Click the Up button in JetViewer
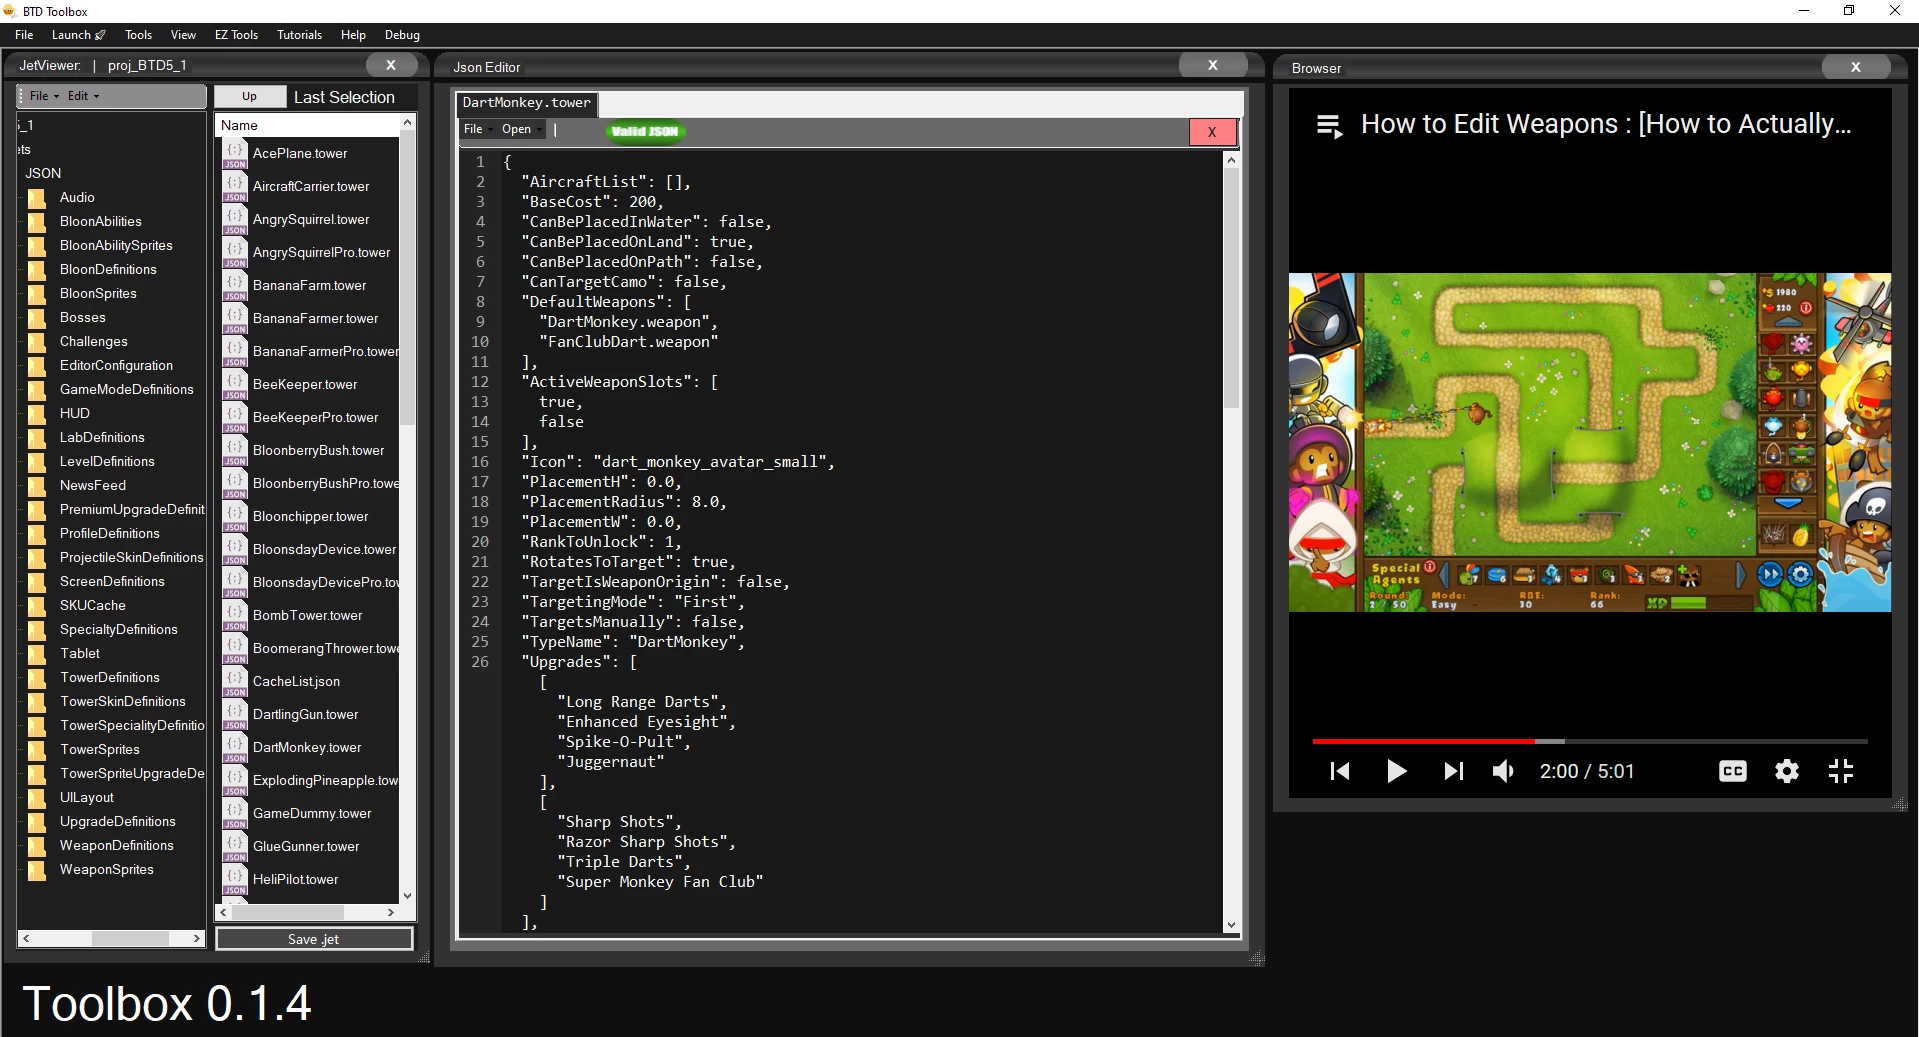 [x=249, y=96]
